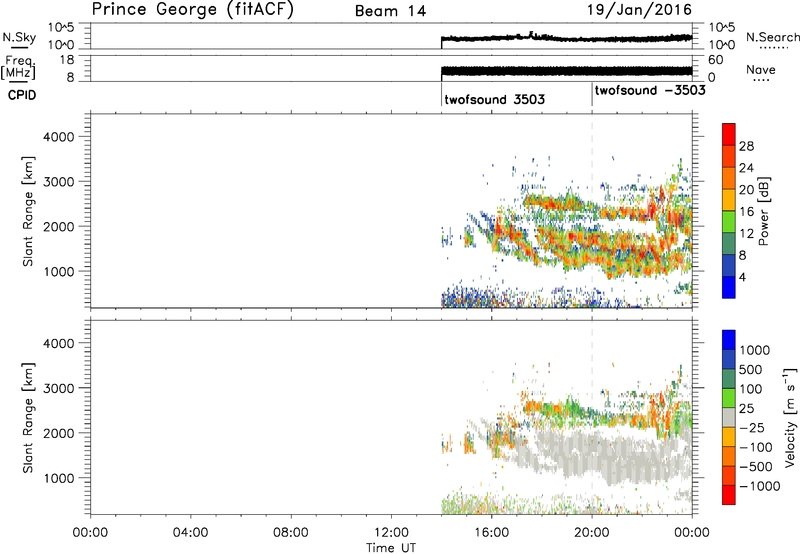Click the black frequency band in Freq panel
This screenshot has width=800, height=554.
tap(566, 71)
